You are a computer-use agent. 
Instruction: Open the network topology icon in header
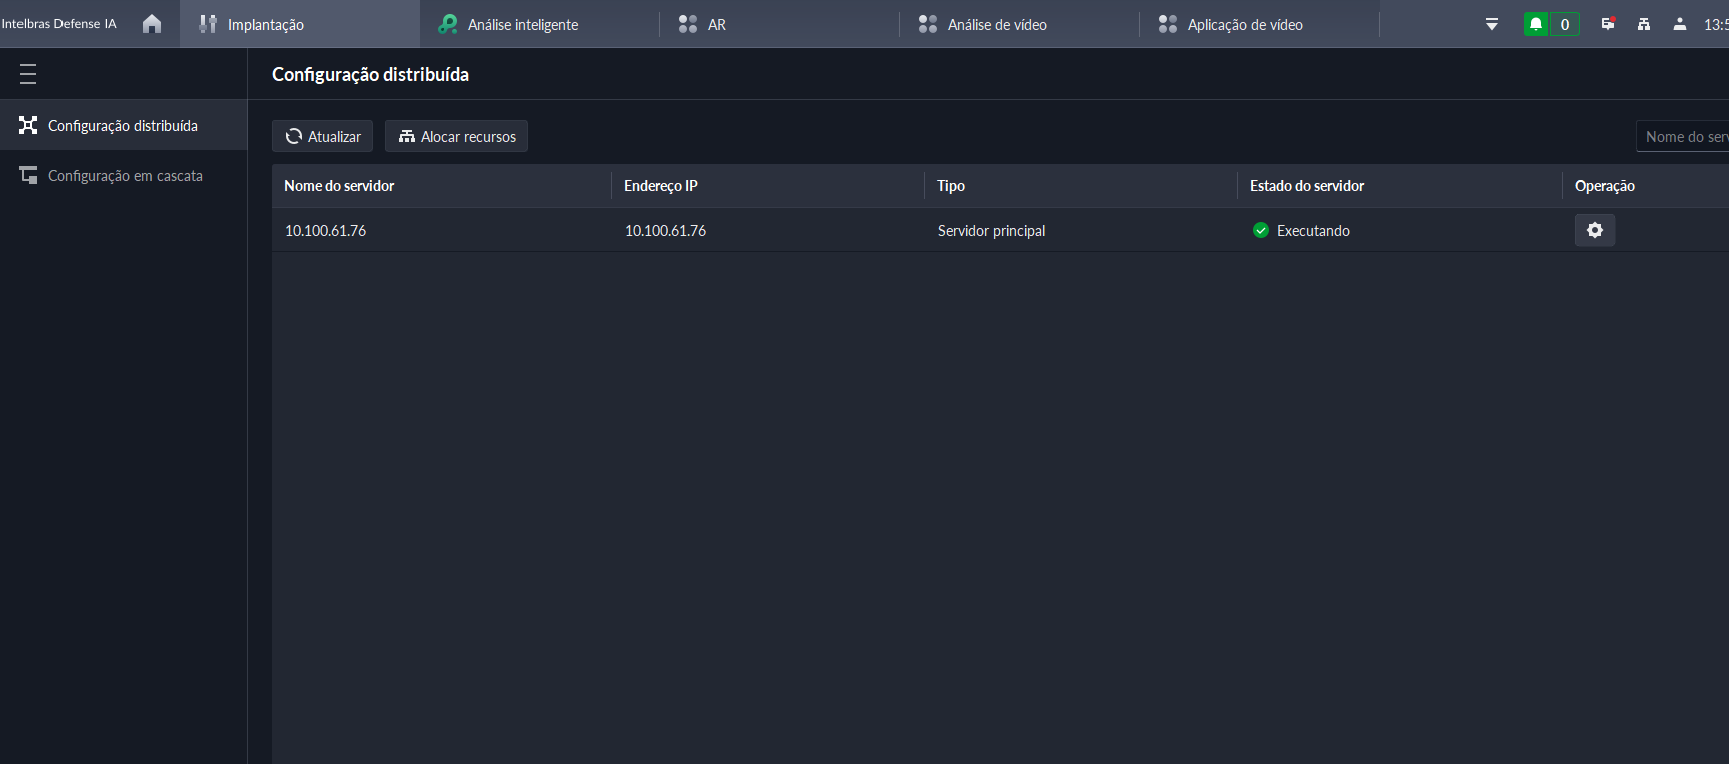pos(1644,24)
